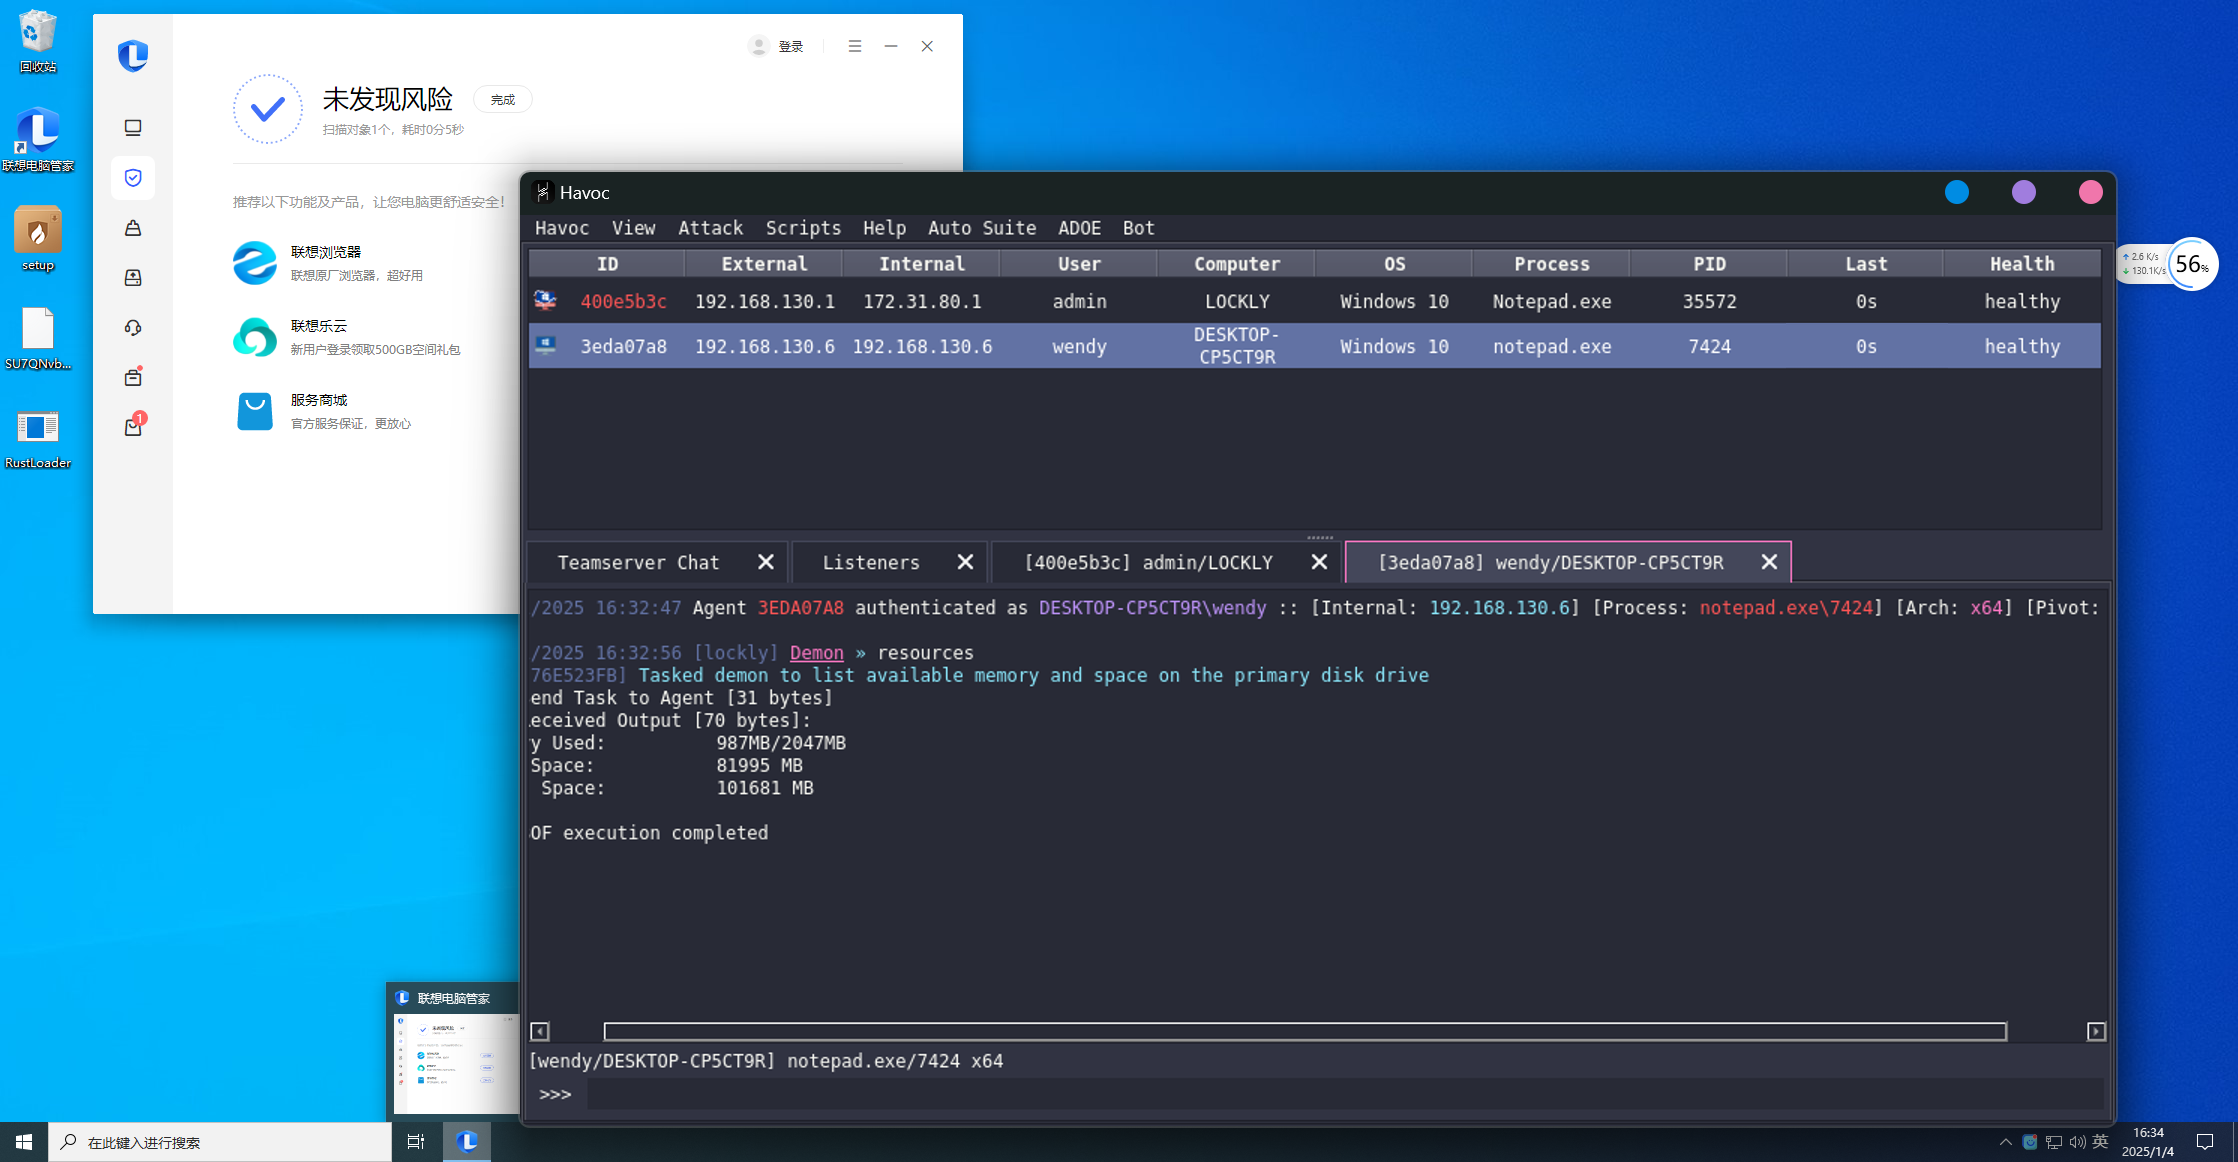2238x1162 pixels.
Task: Open the shield security sidebar icon
Action: (133, 178)
